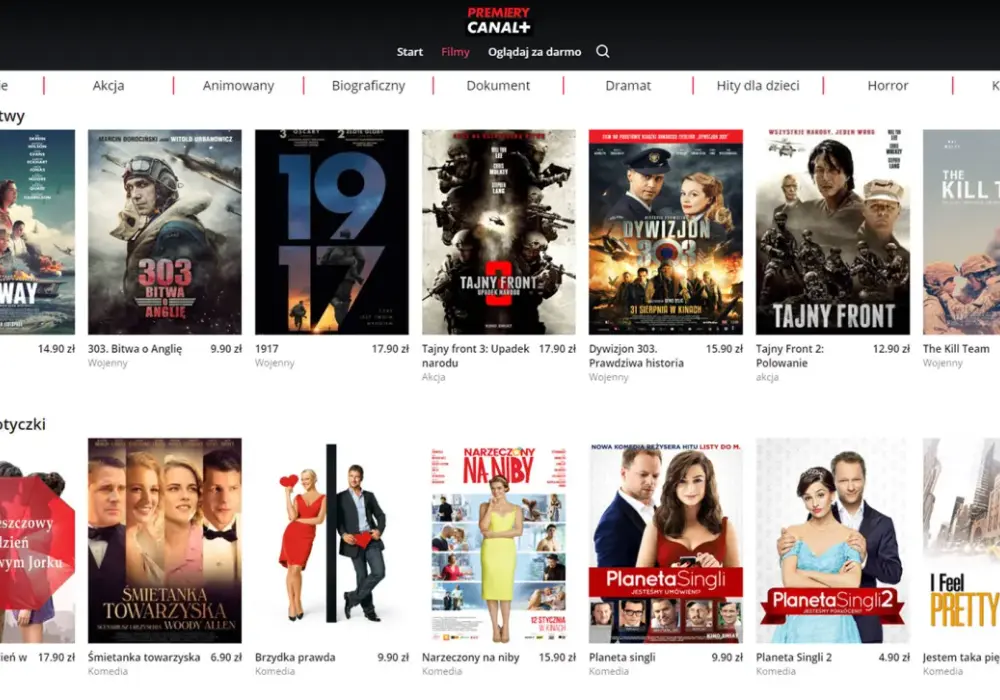Click the 6.90 zł price of Śmietanka towarzyska
This screenshot has height=700, width=1000.
coord(226,657)
